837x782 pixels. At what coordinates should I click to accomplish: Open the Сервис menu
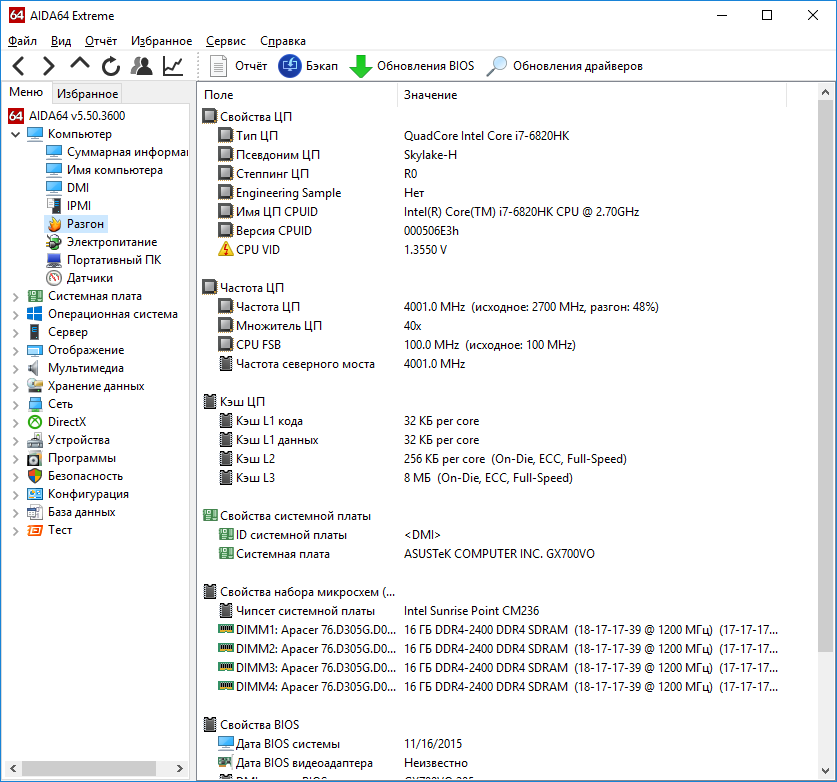coord(226,41)
